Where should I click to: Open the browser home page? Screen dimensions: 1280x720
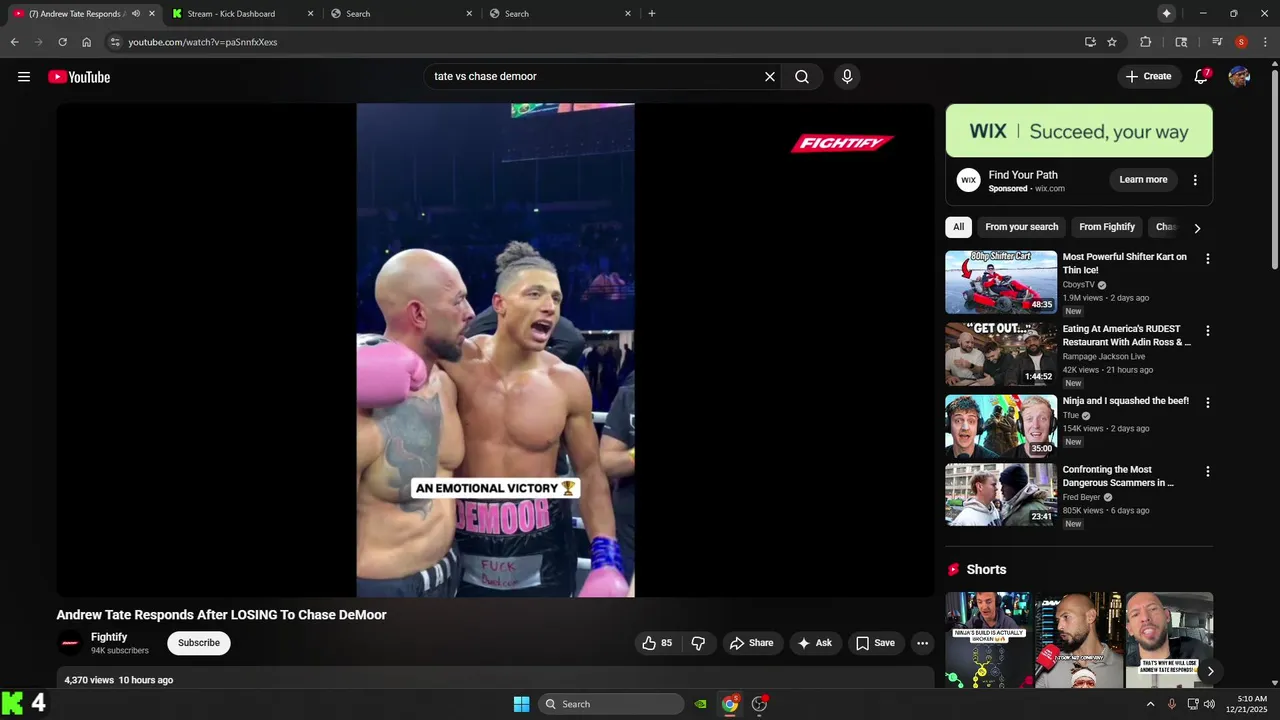[x=87, y=42]
